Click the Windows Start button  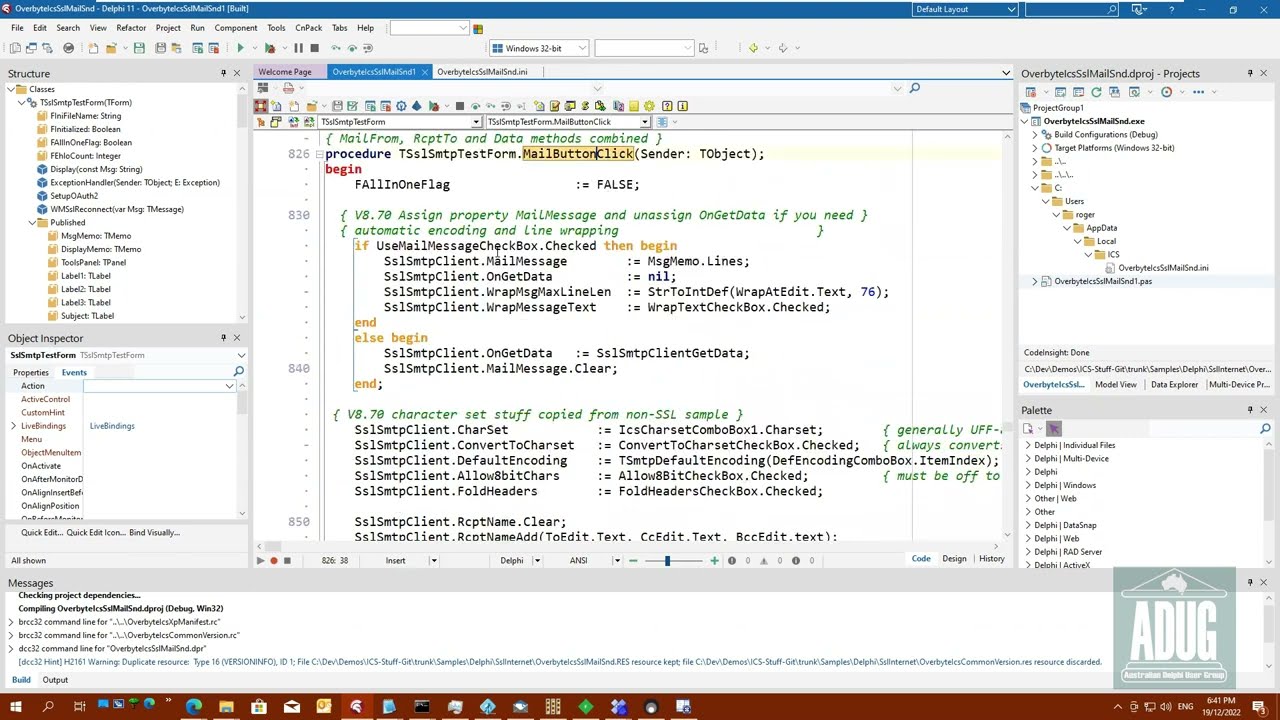click(x=15, y=708)
